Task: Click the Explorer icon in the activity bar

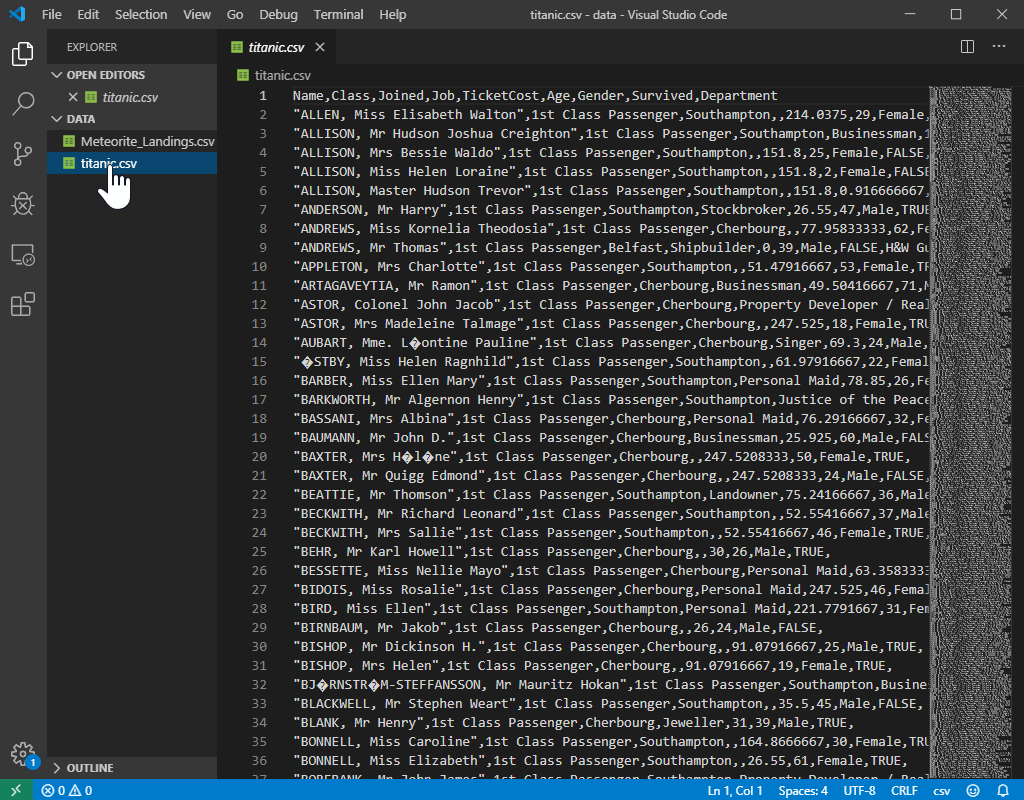Action: pyautogui.click(x=22, y=54)
